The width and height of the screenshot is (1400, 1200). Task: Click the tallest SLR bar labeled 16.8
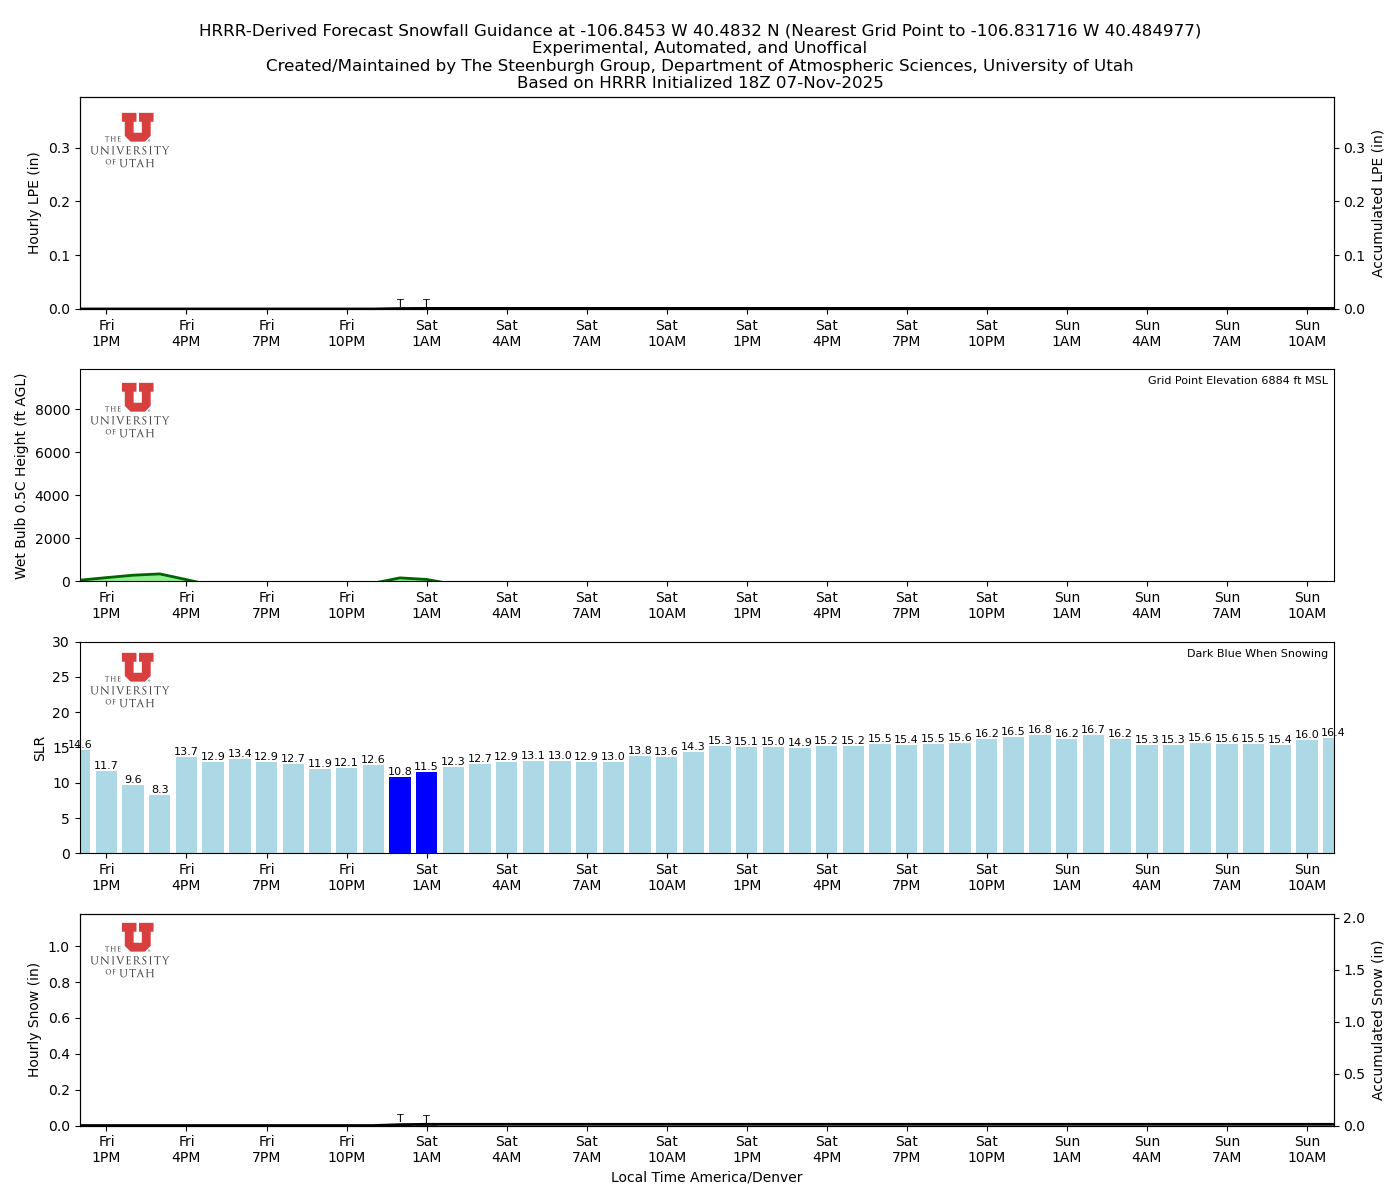1040,794
